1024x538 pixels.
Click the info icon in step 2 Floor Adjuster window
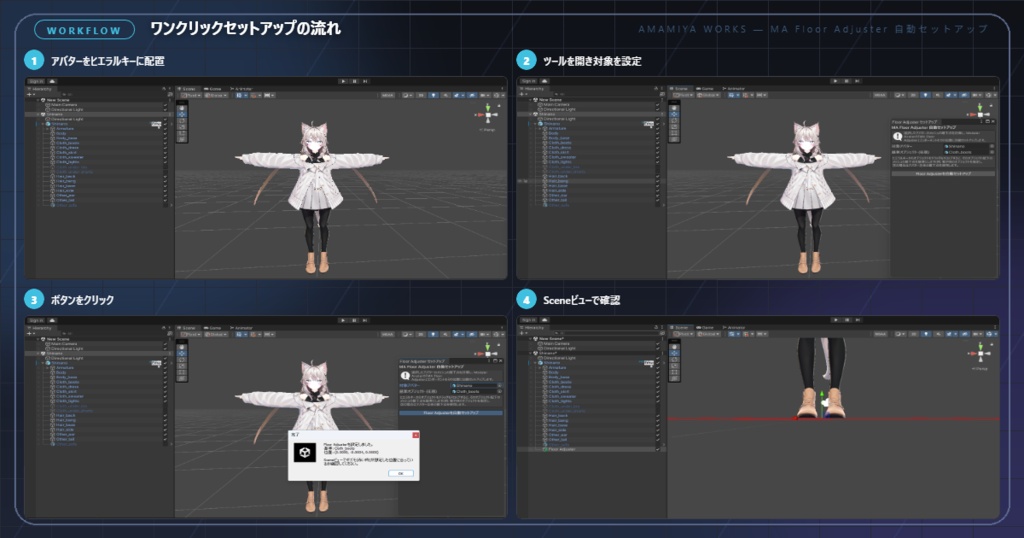pyautogui.click(x=897, y=136)
